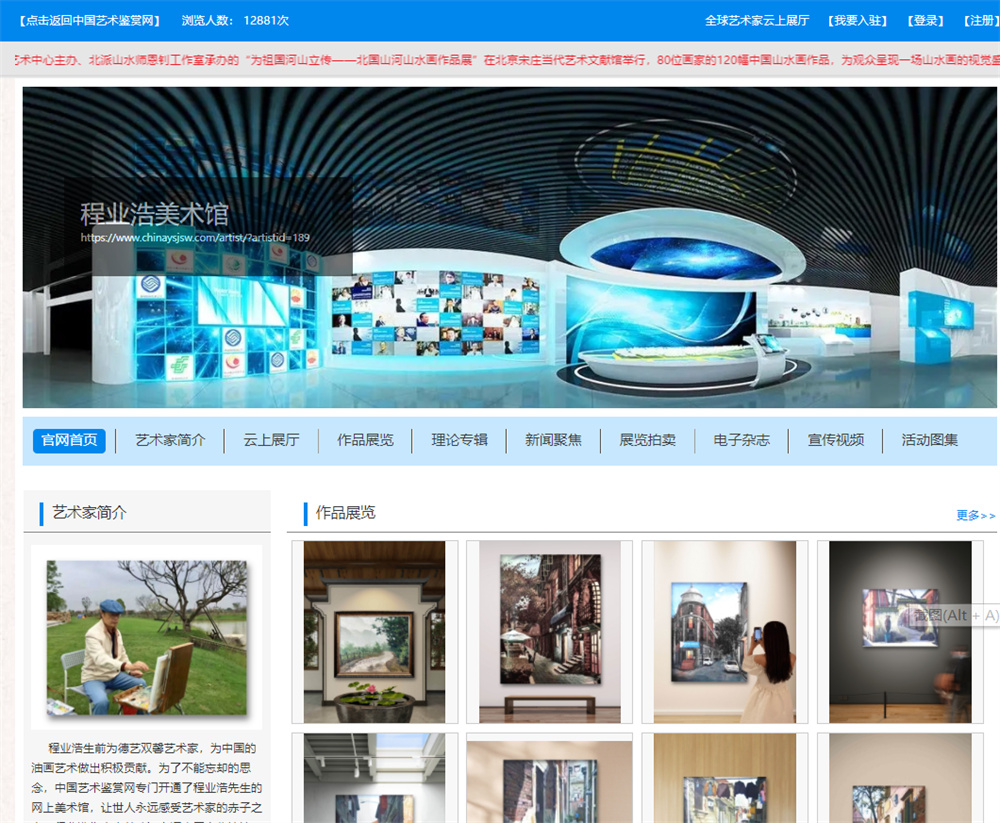The height and width of the screenshot is (823, 1000).
Task: Open the 云上展厅 navigation tab
Action: coord(271,440)
